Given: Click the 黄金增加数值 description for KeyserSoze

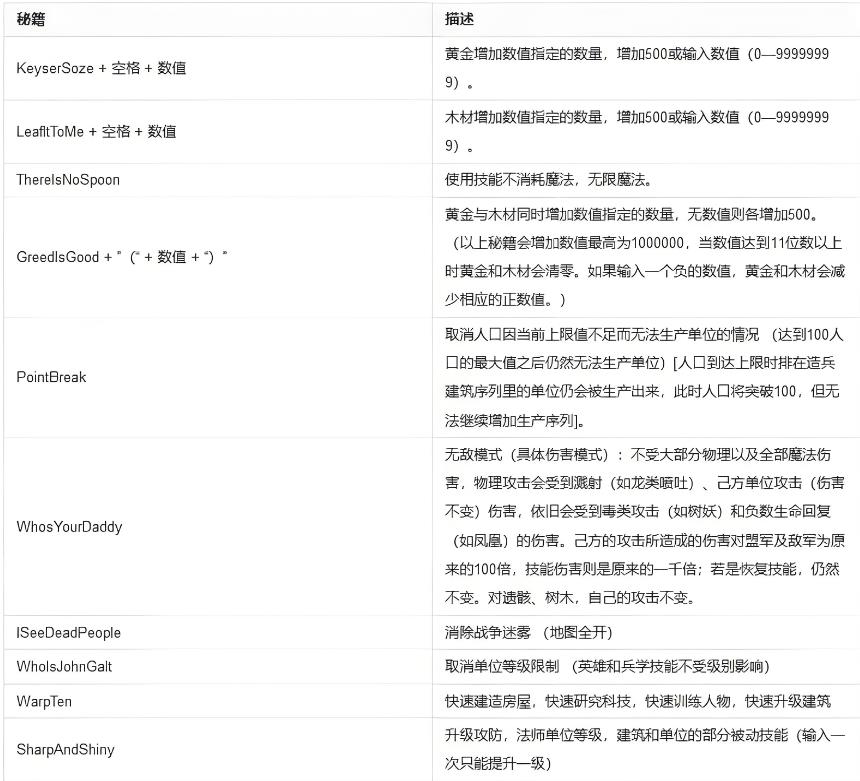Looking at the screenshot, I should pyautogui.click(x=637, y=68).
